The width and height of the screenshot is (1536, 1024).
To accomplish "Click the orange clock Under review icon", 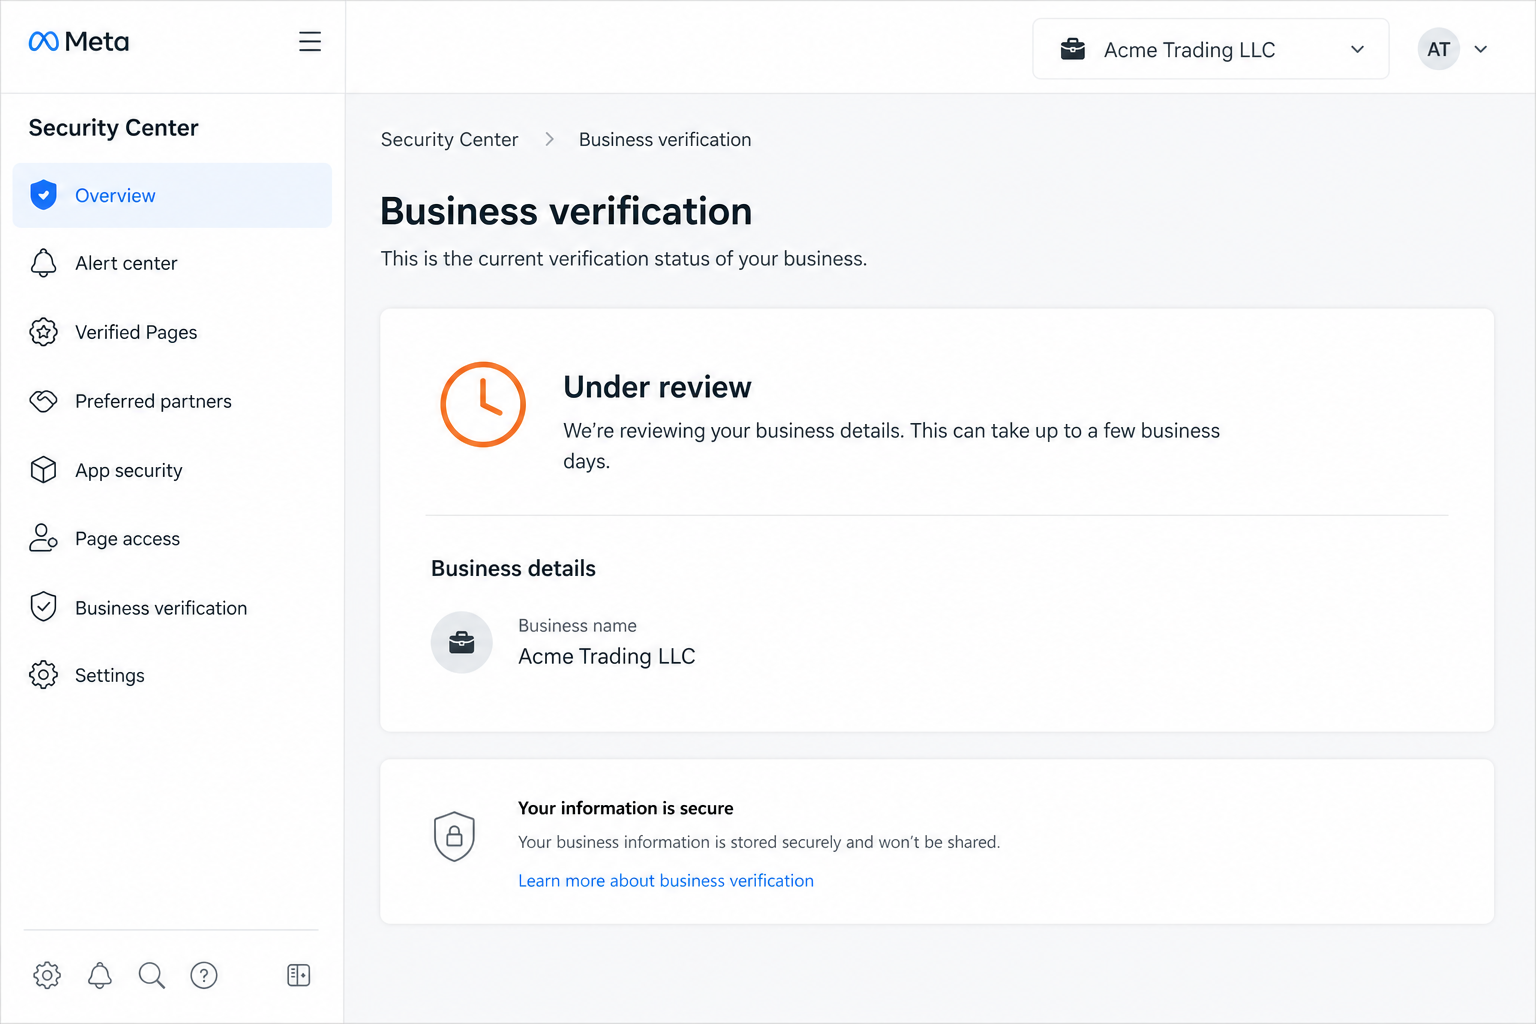I will click(483, 404).
